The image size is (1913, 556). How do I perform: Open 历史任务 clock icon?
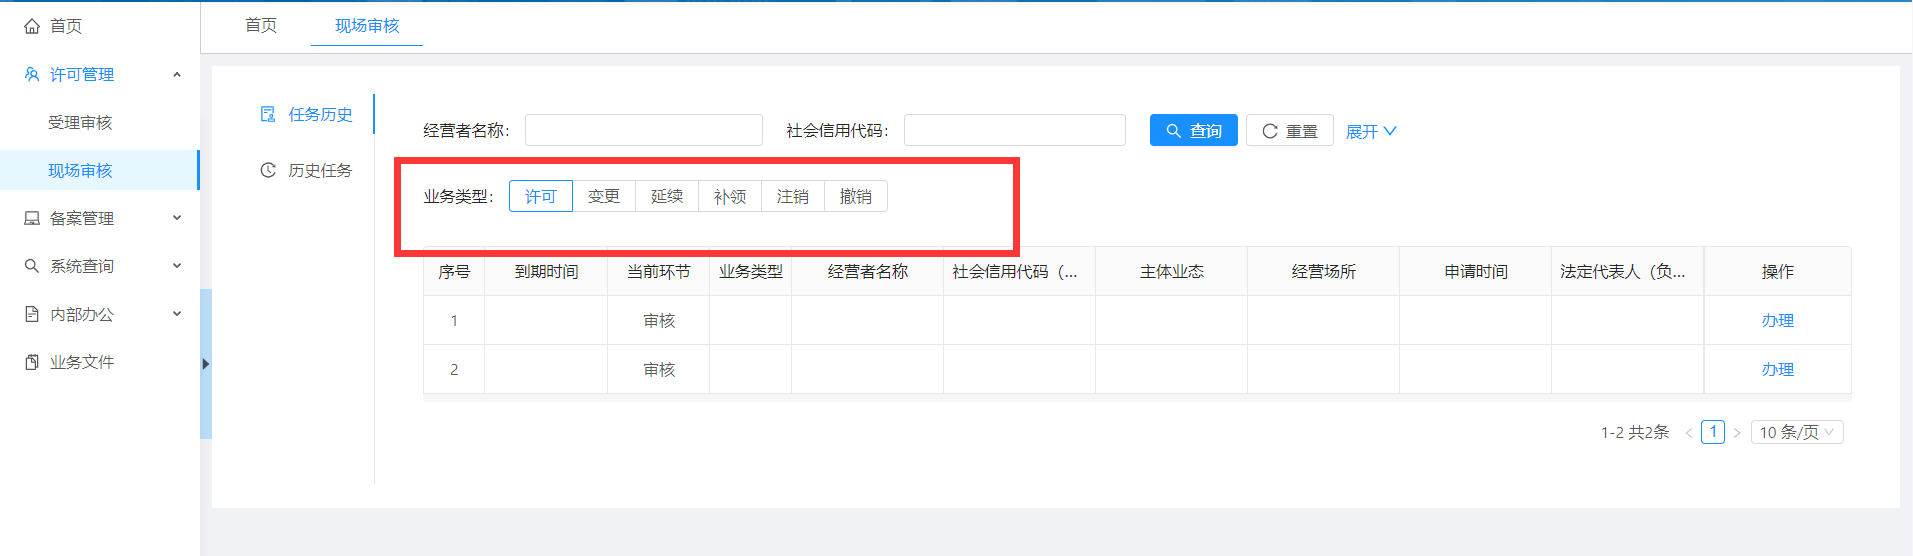point(268,170)
